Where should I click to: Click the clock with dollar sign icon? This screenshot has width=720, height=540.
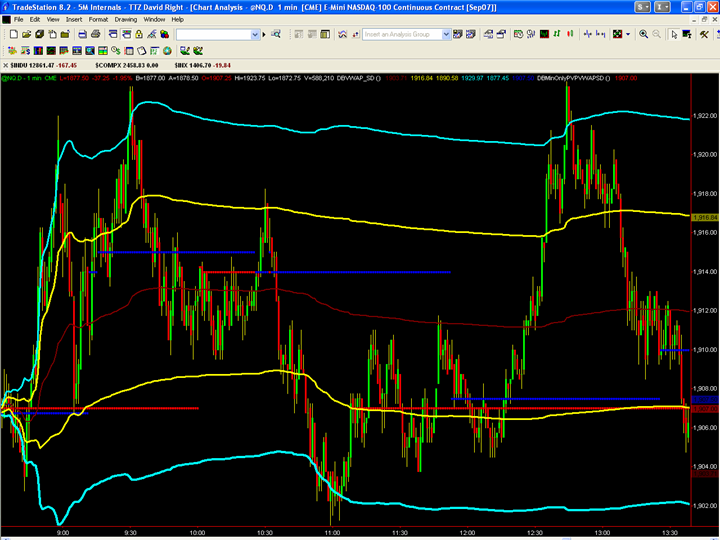click(x=116, y=51)
